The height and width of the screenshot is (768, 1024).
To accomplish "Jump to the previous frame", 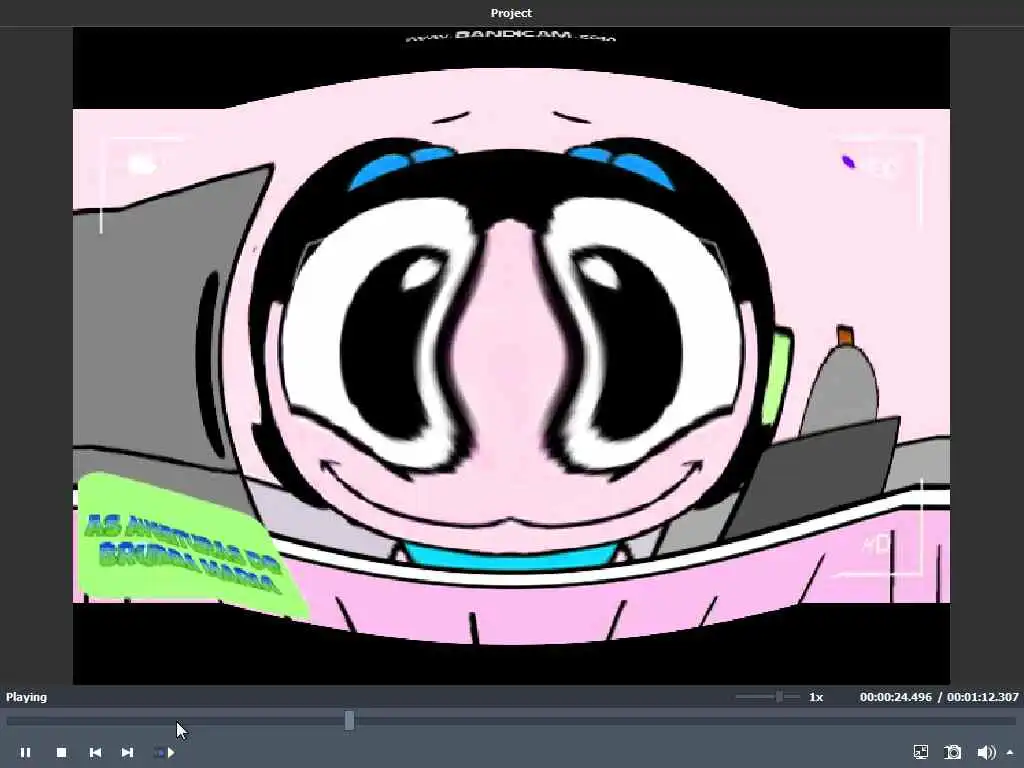I will tap(95, 752).
